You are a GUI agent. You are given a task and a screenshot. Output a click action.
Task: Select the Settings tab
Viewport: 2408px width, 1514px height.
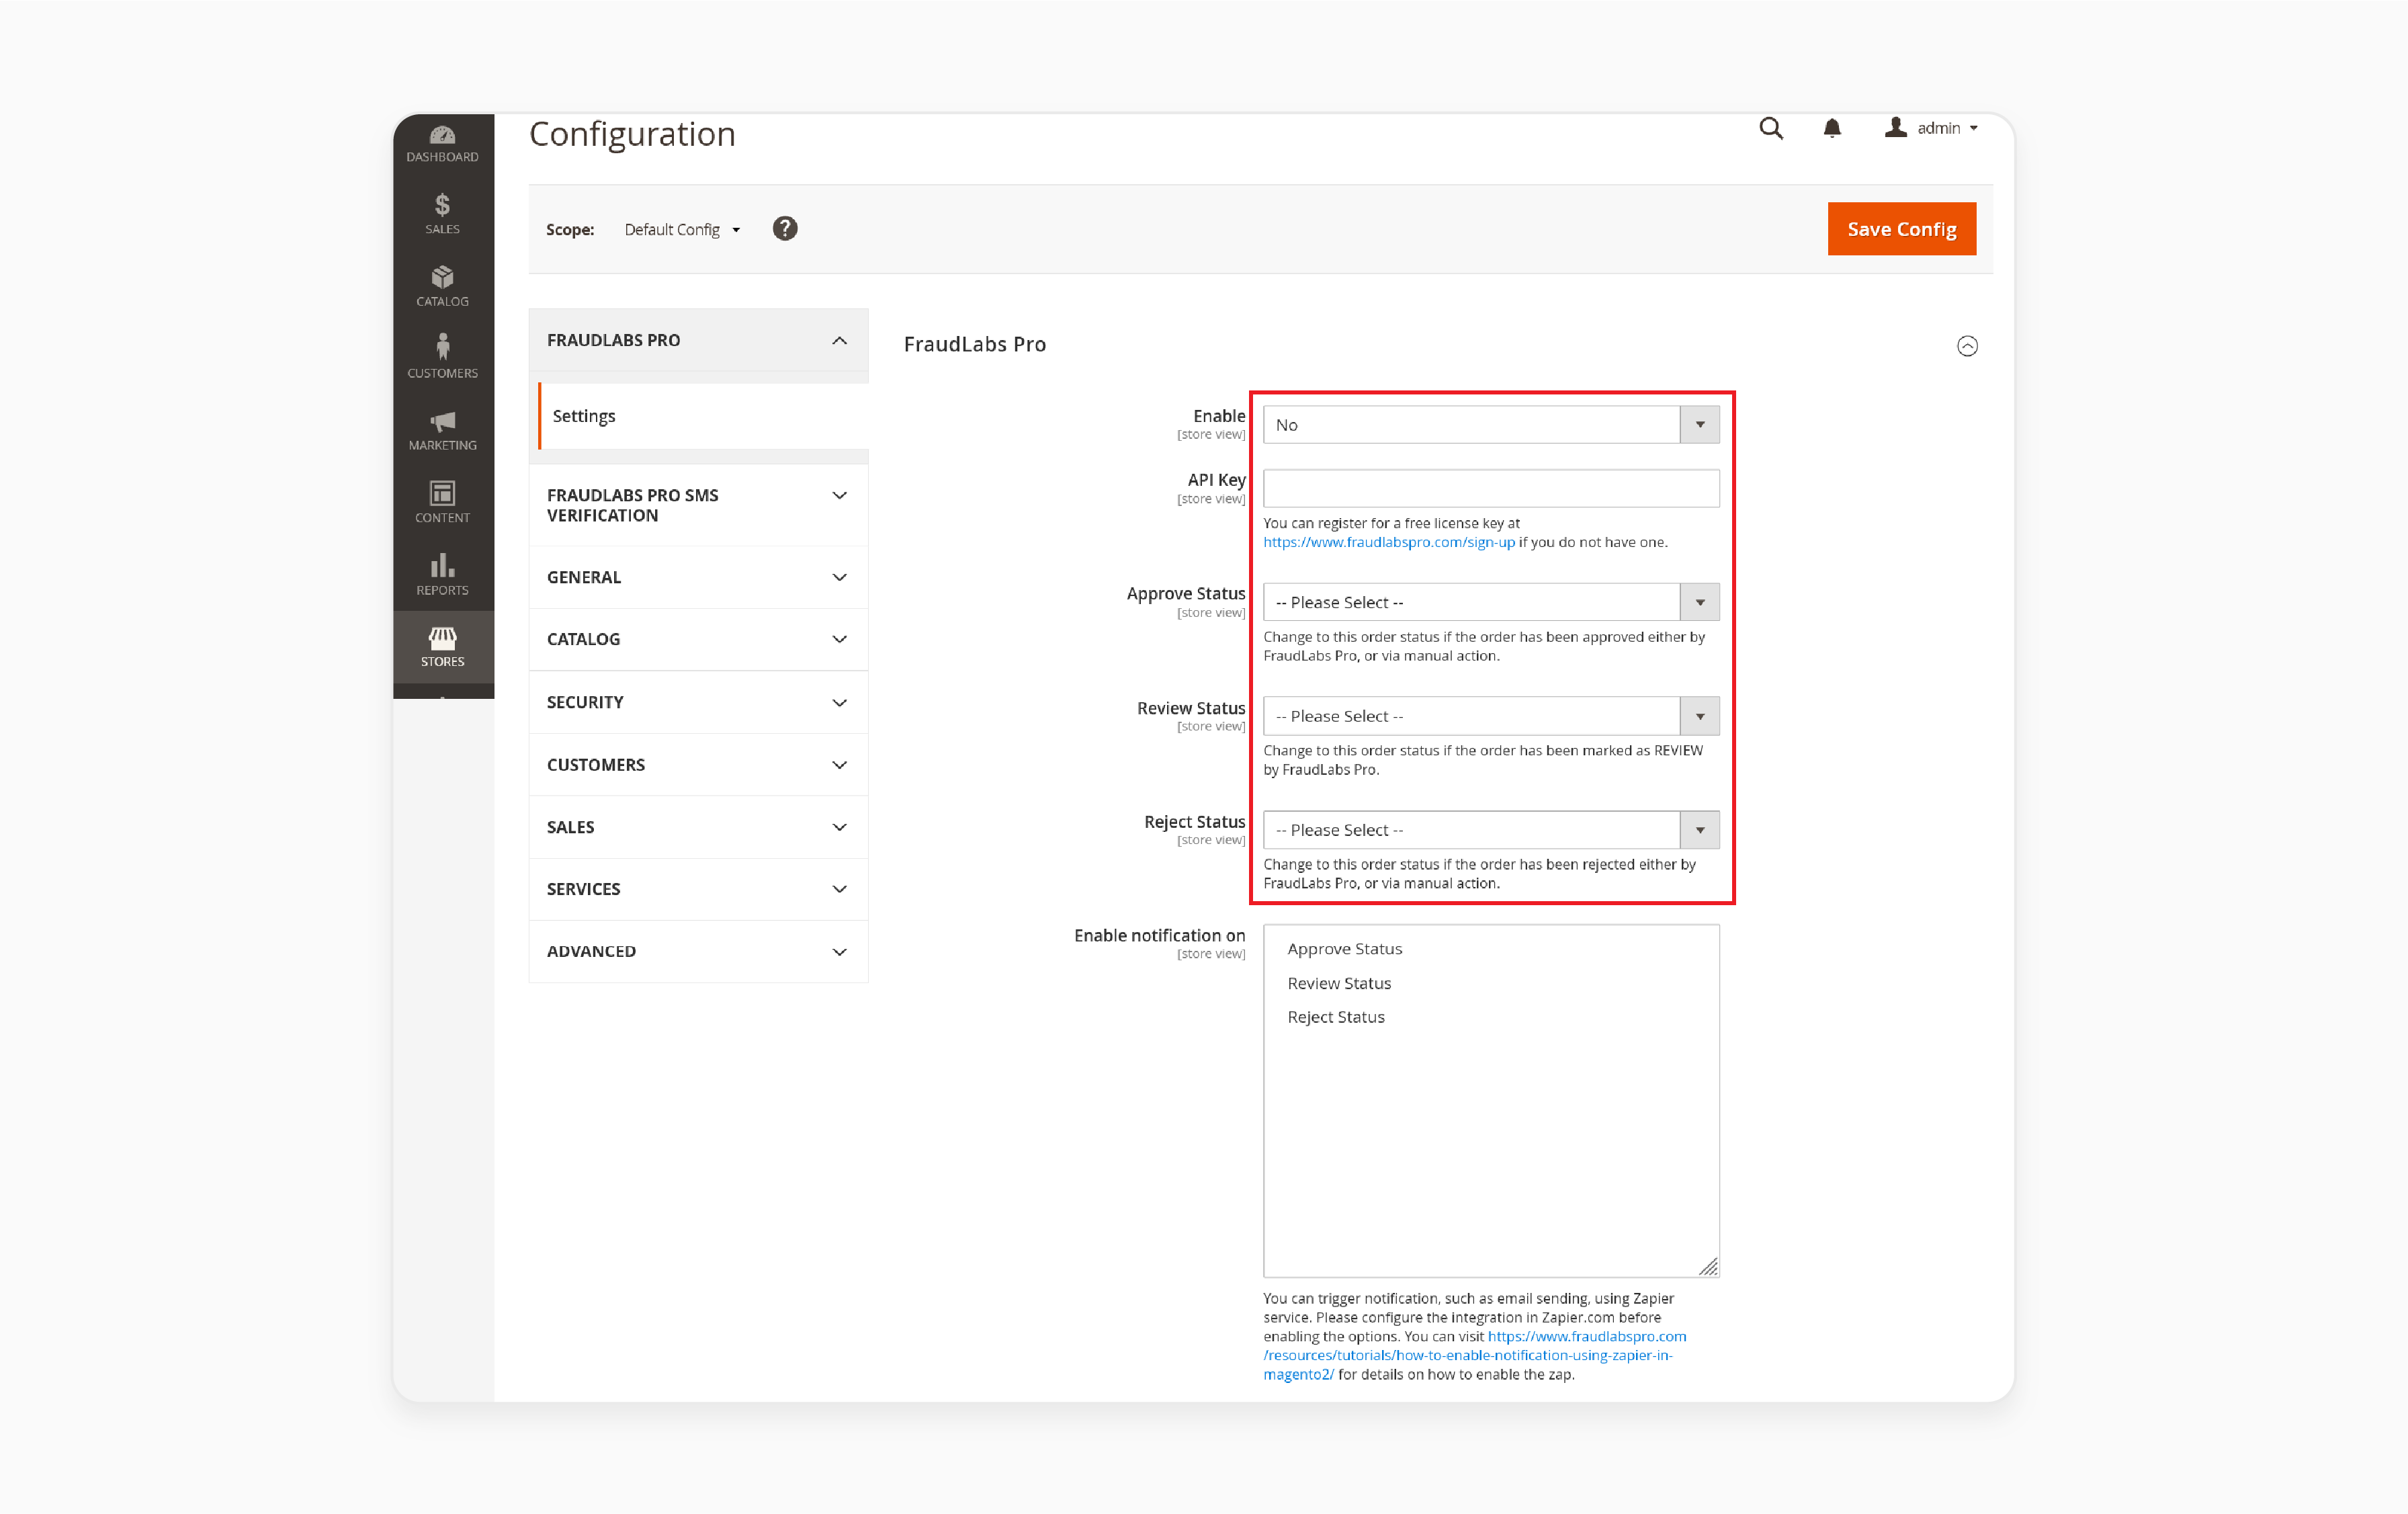[703, 416]
